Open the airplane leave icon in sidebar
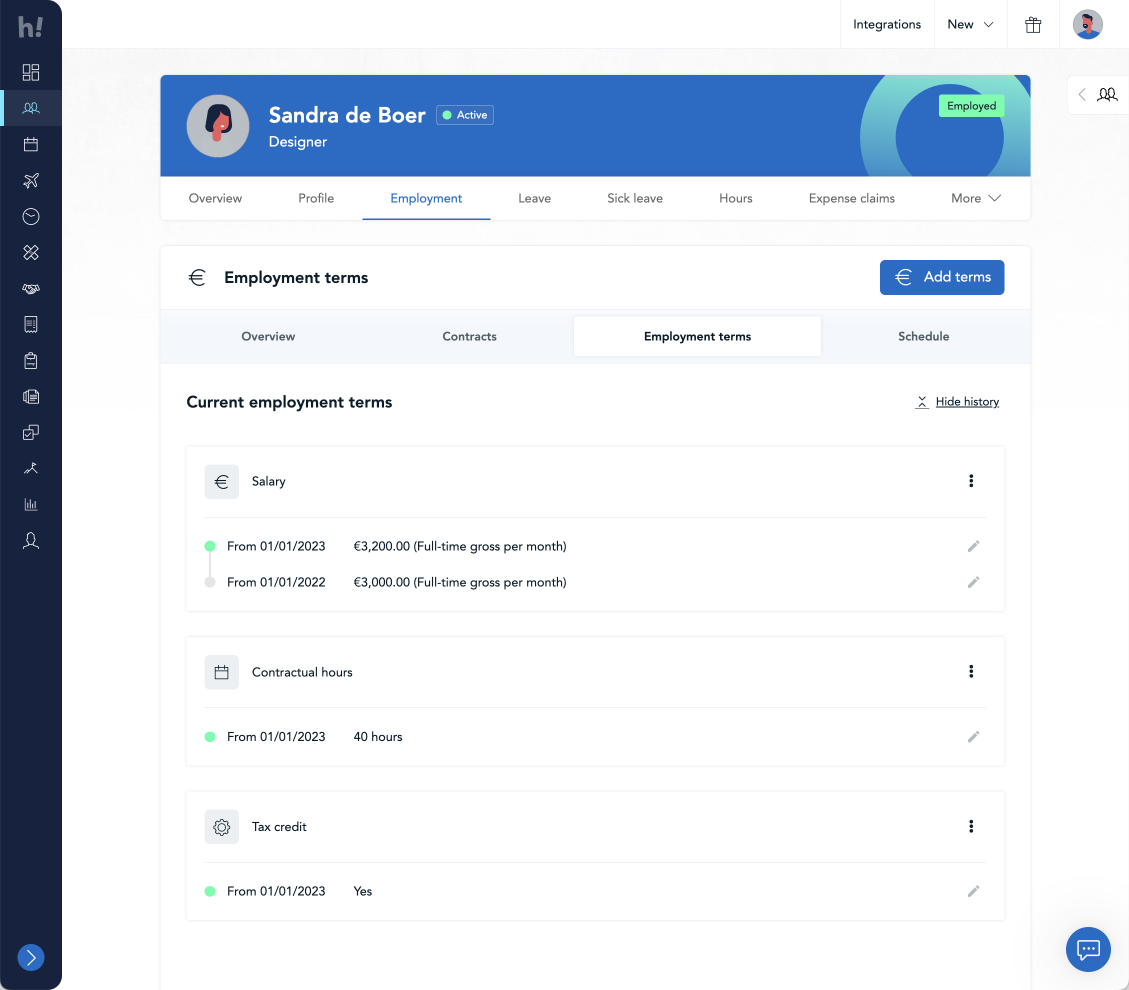The height and width of the screenshot is (990, 1129). pos(31,180)
